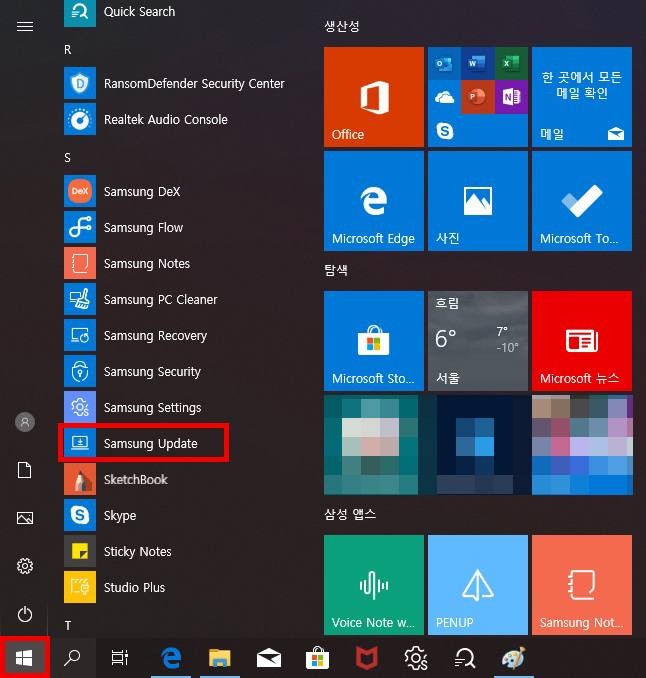Select the 생산성 tile group header
The width and height of the screenshot is (646, 678).
coord(342,26)
